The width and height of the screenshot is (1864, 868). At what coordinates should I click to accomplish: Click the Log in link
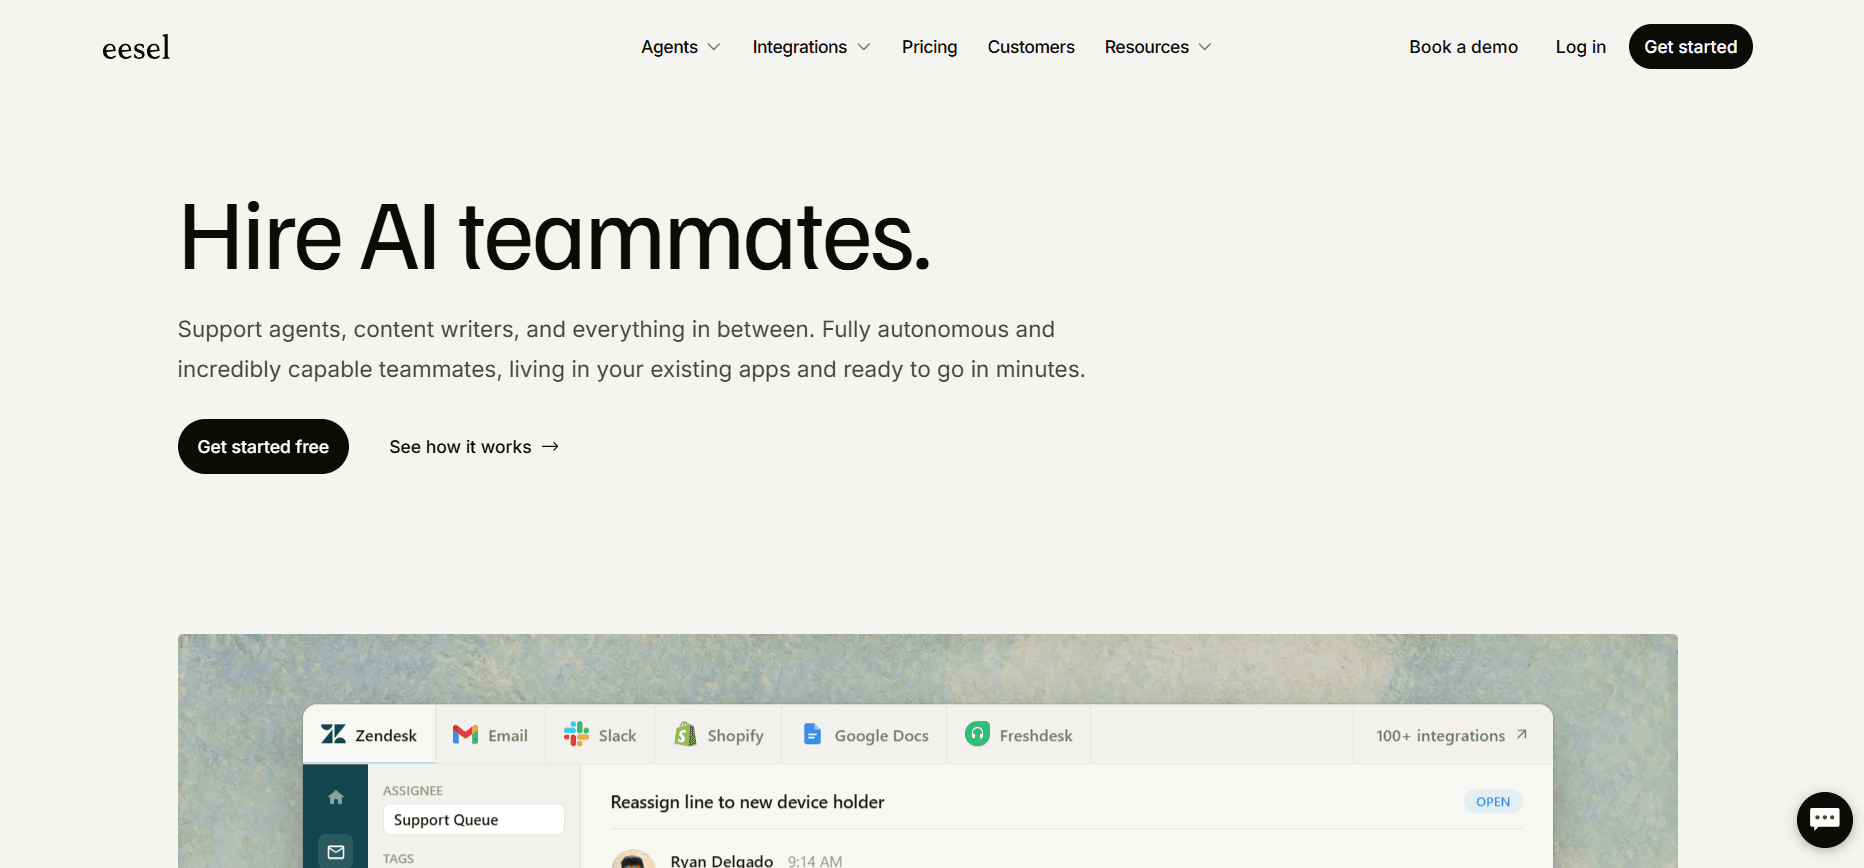[x=1580, y=47]
